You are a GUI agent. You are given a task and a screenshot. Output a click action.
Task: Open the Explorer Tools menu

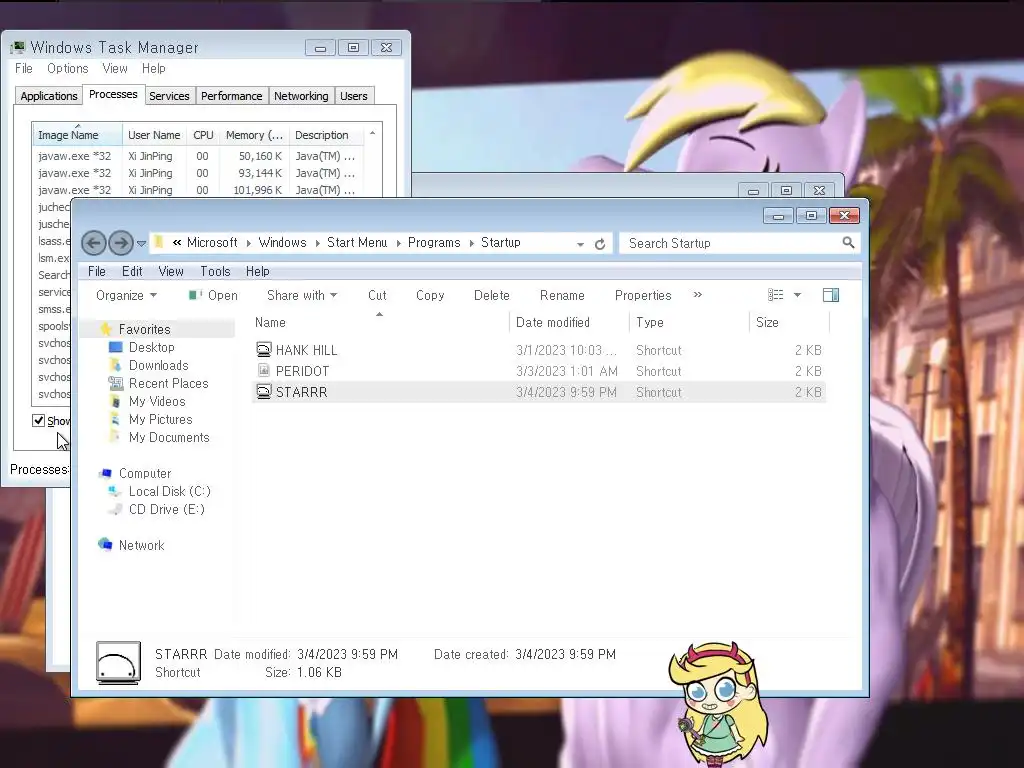(x=215, y=271)
